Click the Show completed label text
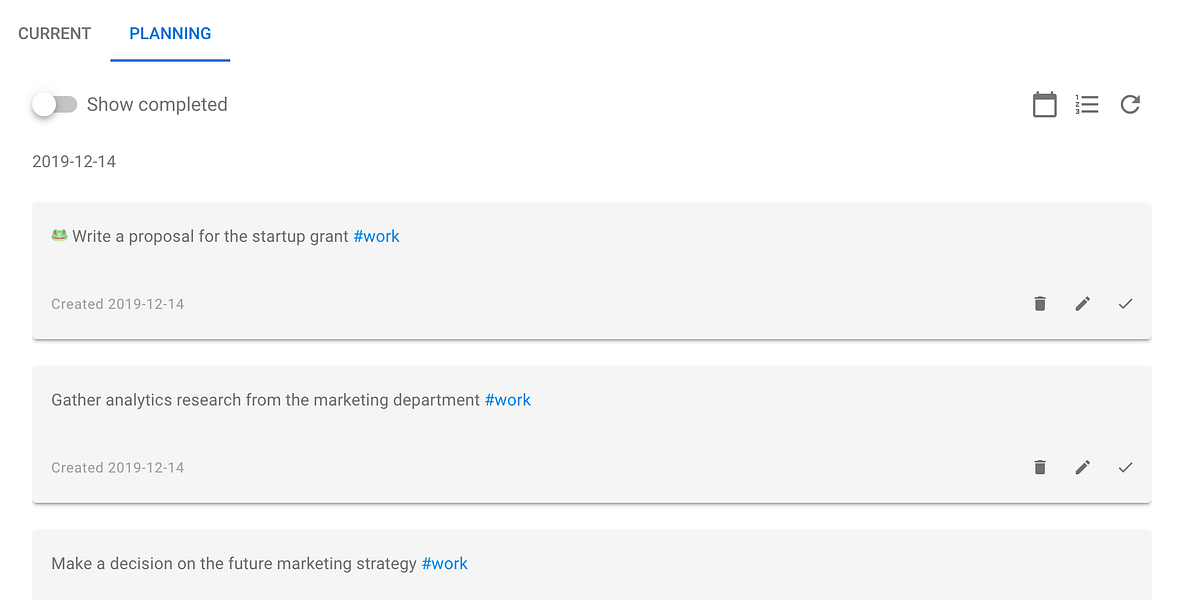Screen dimensions: 1185x600 pyautogui.click(x=157, y=104)
